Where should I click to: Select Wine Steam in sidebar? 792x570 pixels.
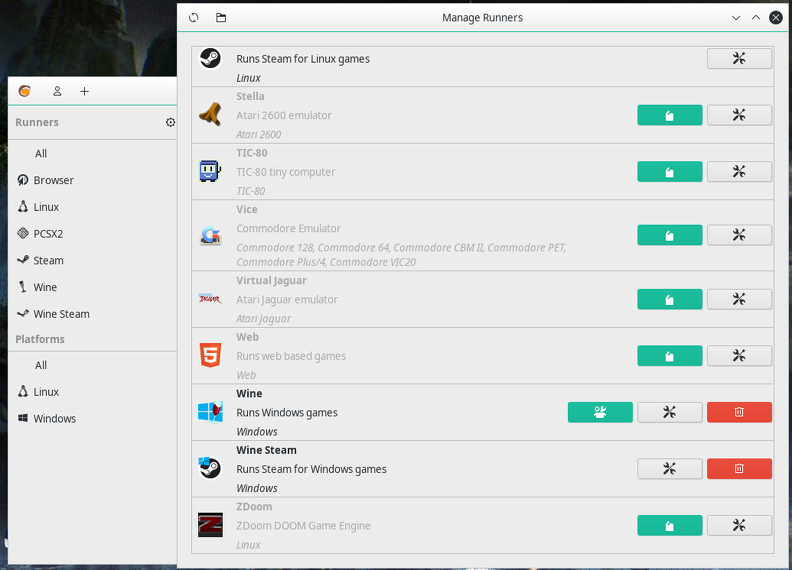click(x=92, y=314)
